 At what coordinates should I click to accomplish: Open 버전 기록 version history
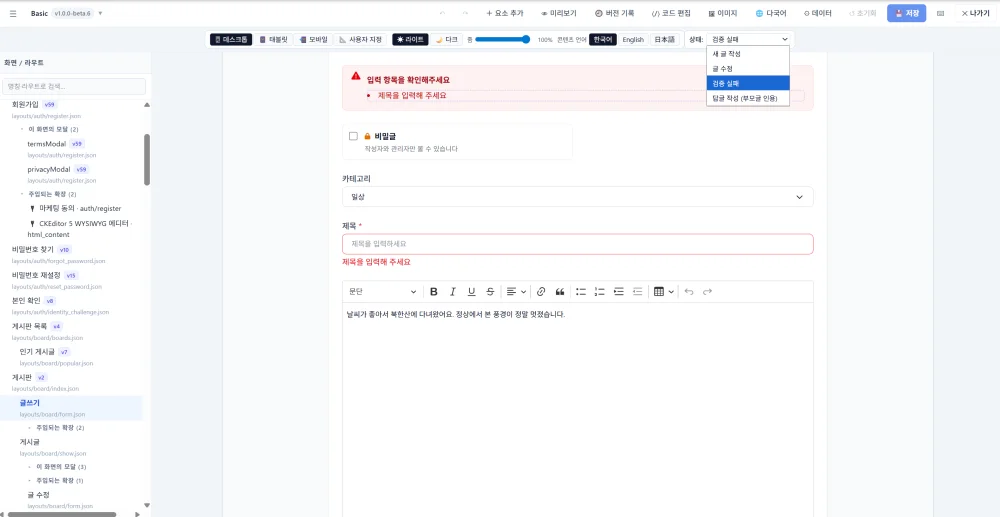click(x=614, y=13)
